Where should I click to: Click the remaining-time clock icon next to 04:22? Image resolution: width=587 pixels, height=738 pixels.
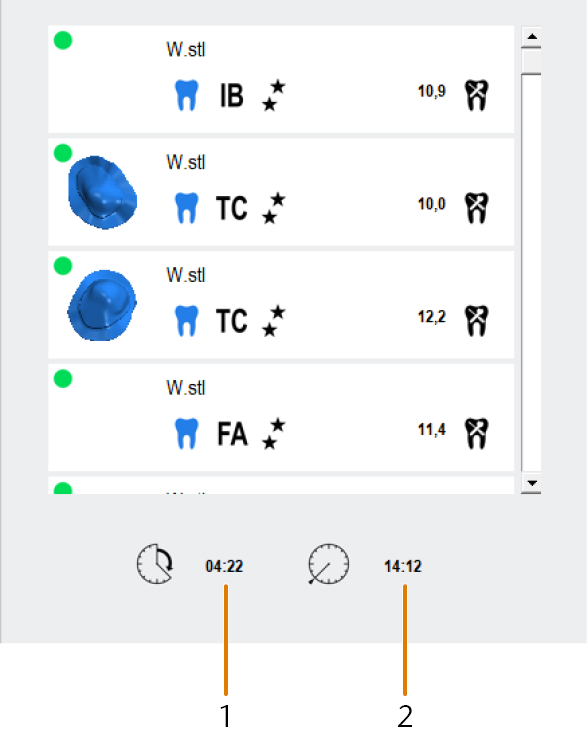155,564
